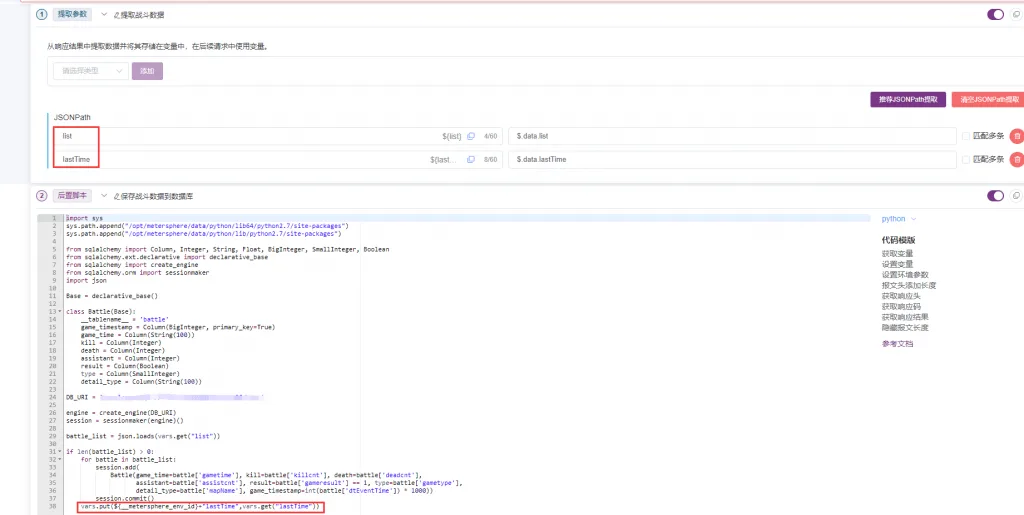The width and height of the screenshot is (1024, 515).
Task: Click the $.data.list expression field
Action: coord(732,136)
